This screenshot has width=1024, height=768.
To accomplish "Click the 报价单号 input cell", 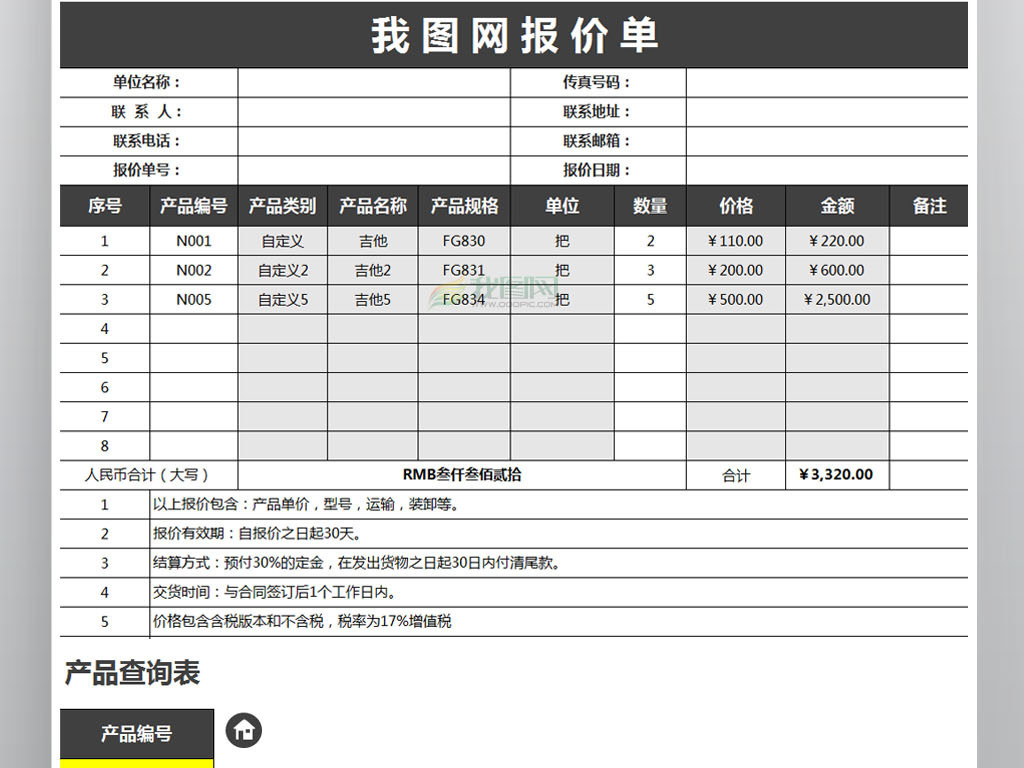I will point(374,170).
